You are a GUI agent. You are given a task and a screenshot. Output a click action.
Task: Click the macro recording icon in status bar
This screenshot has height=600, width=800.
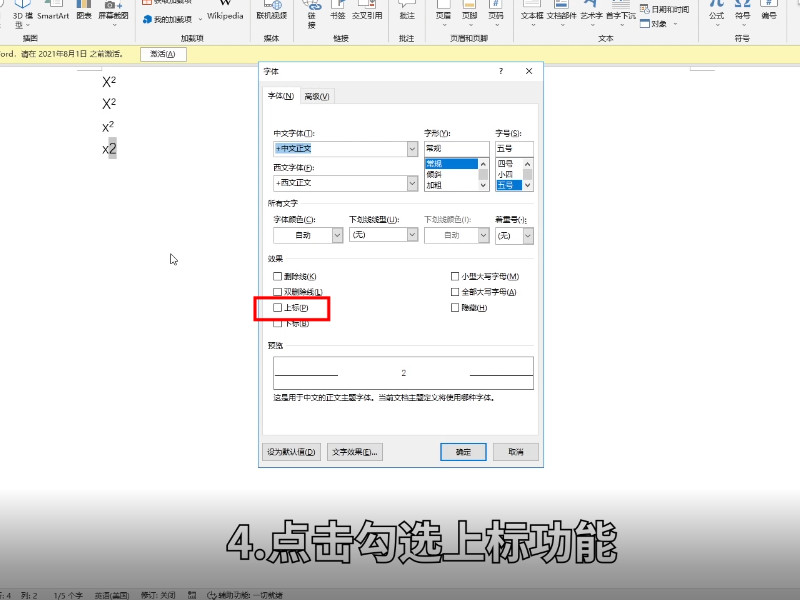[192, 595]
